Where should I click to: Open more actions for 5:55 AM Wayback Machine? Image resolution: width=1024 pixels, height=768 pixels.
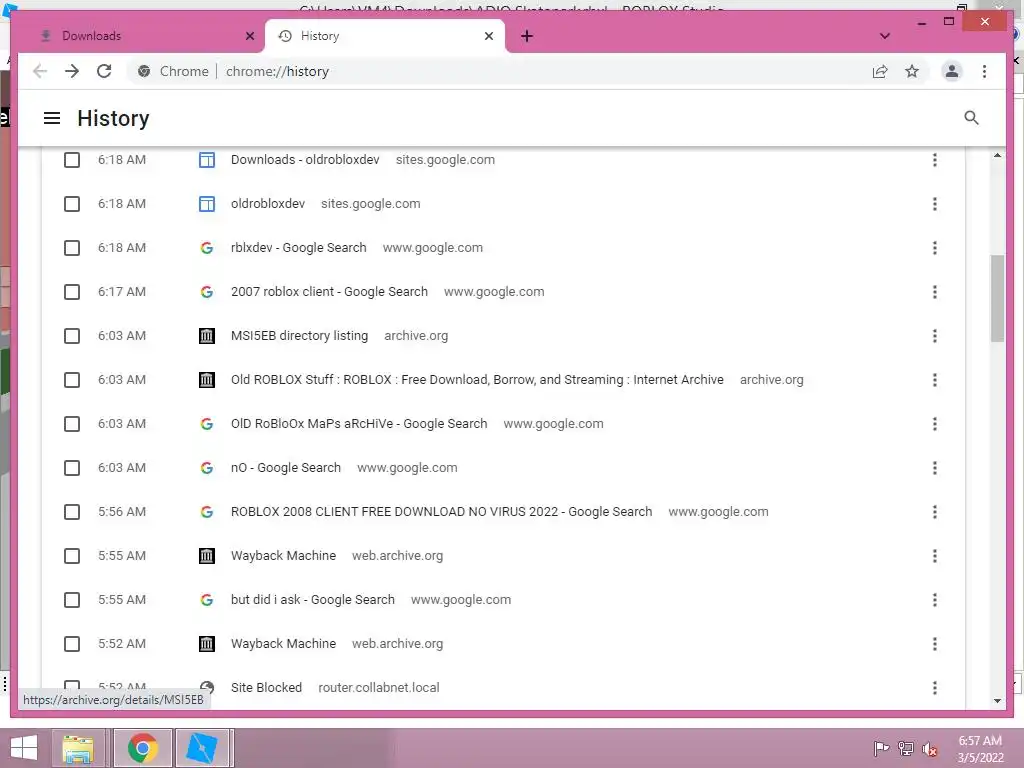(x=935, y=556)
